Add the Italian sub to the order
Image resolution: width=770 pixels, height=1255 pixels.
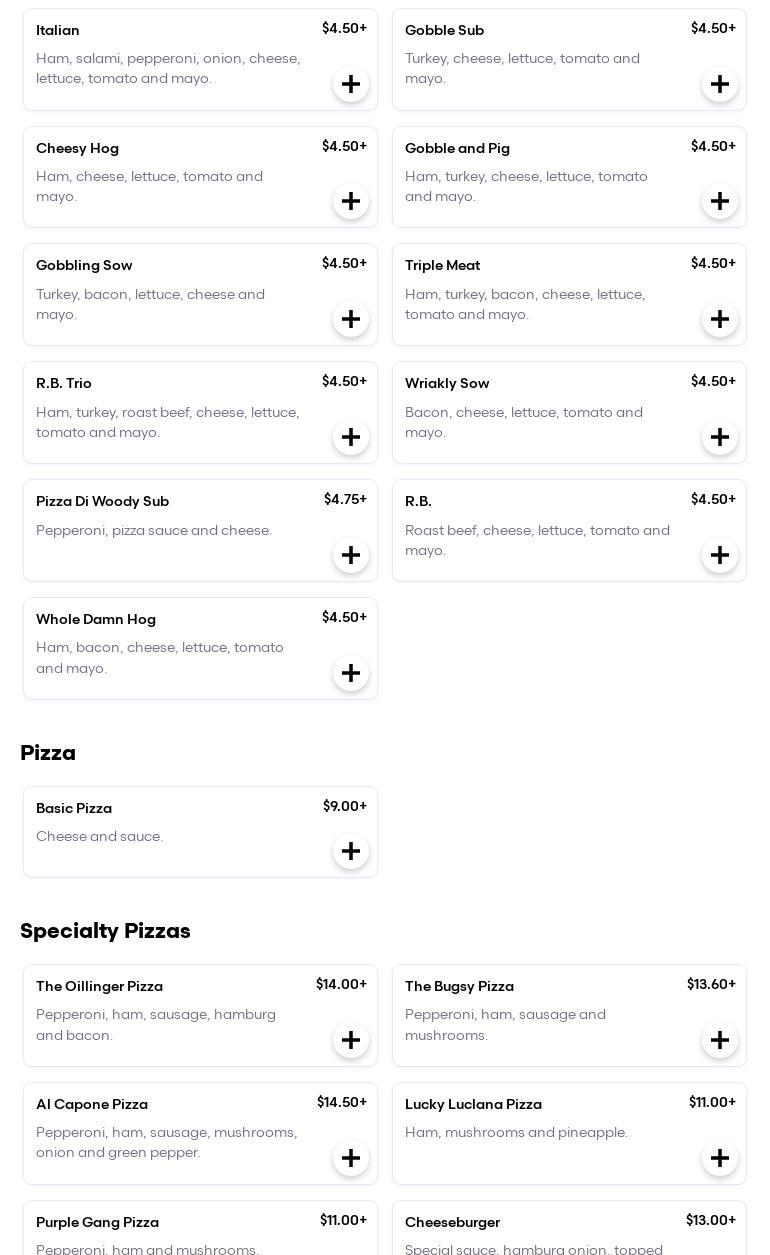(x=351, y=84)
